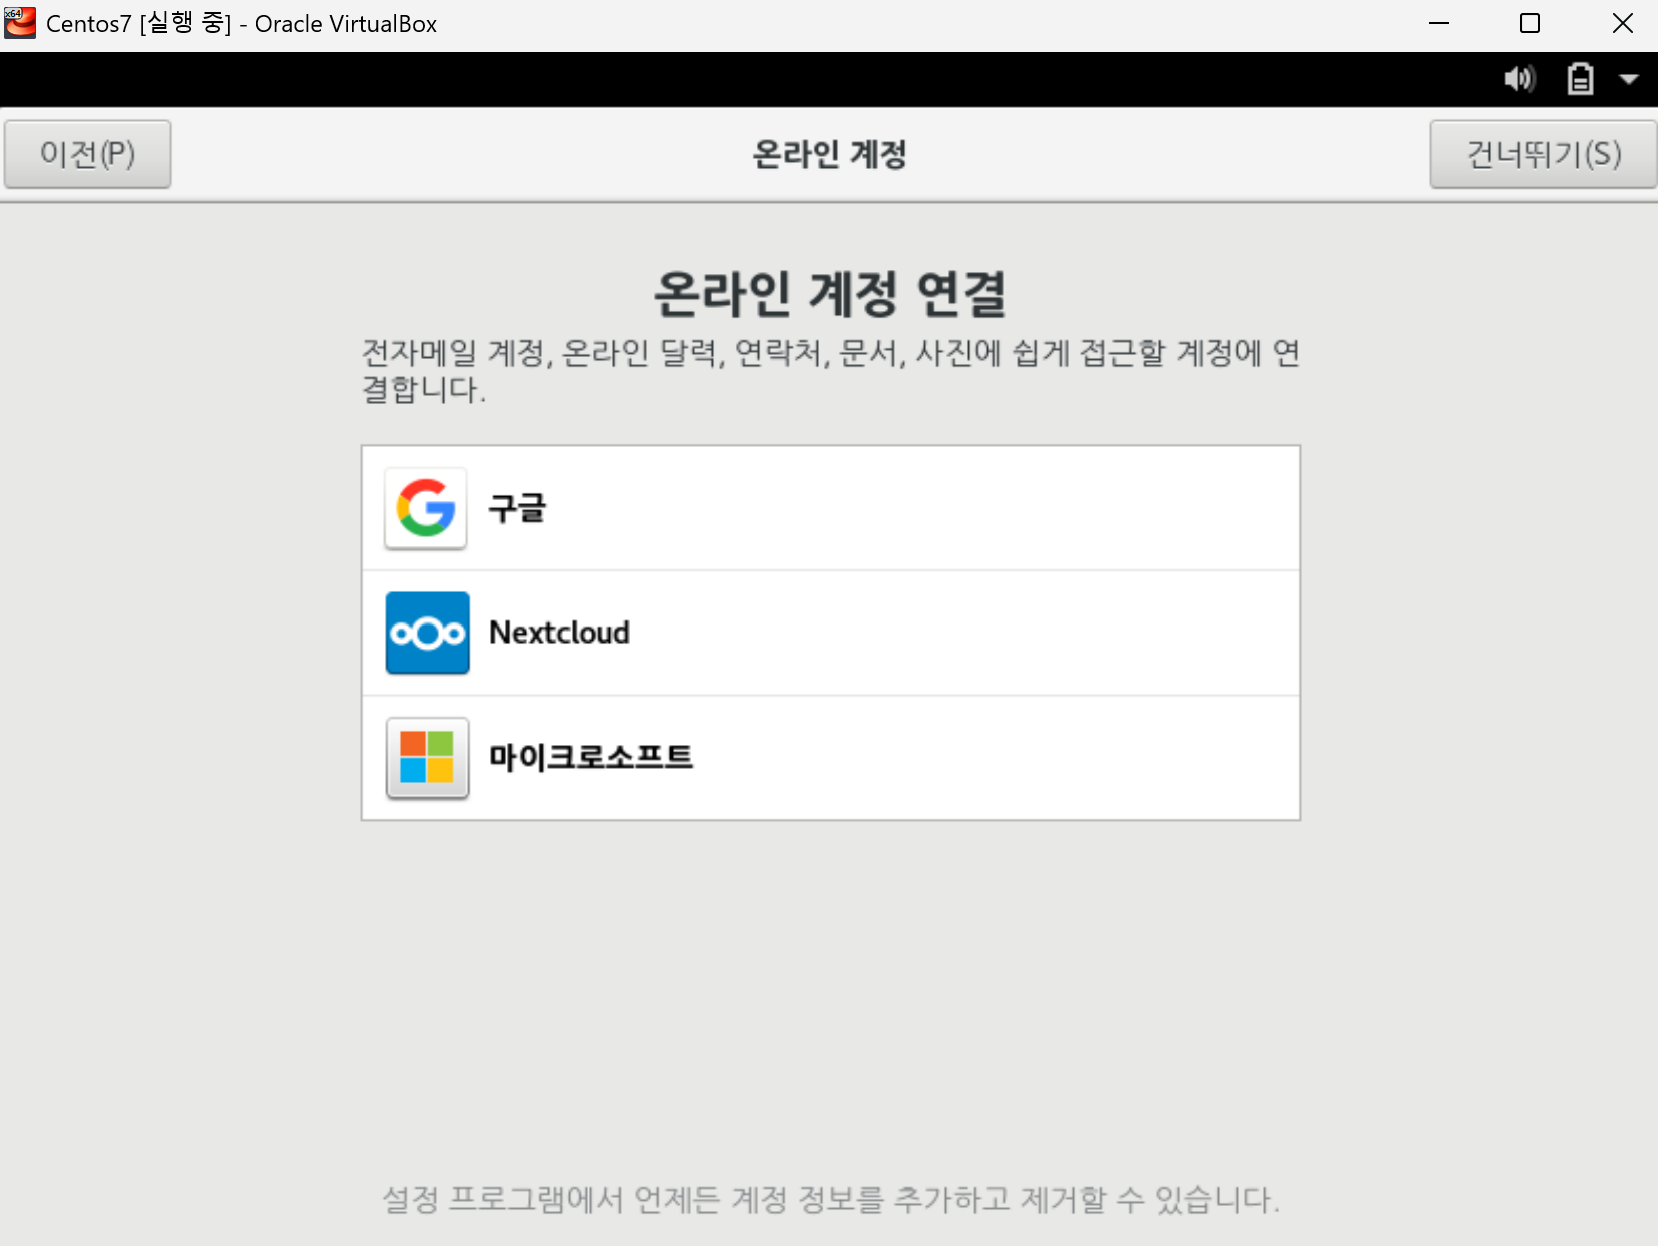The height and width of the screenshot is (1246, 1658).
Task: Click the footer note about 설정 프로그램
Action: [x=830, y=1199]
